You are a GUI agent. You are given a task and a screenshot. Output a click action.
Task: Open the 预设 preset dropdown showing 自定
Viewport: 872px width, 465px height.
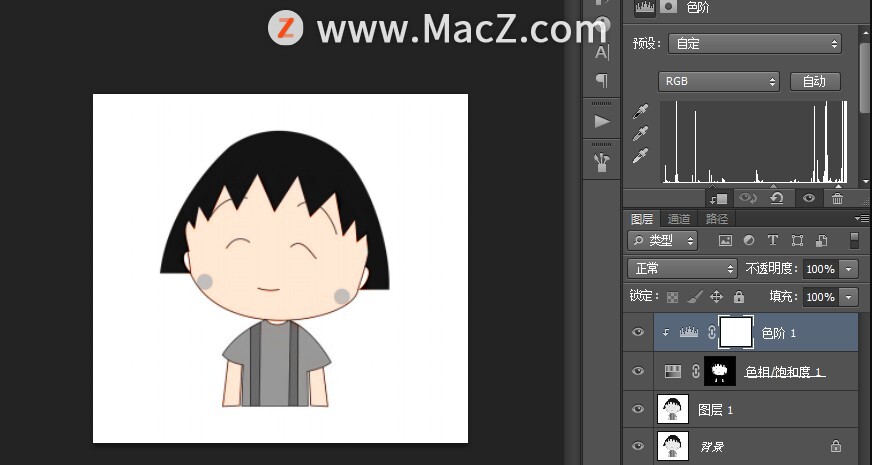[755, 43]
